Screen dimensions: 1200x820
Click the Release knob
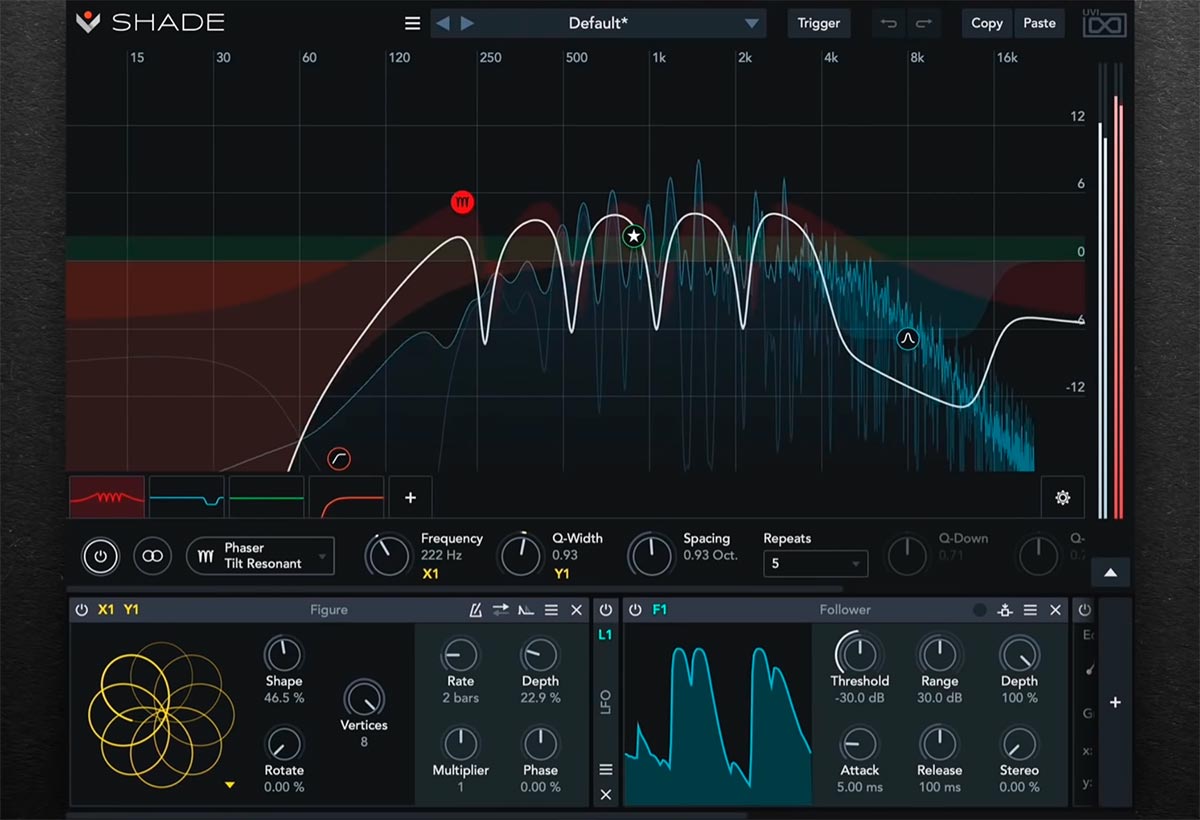pos(939,744)
